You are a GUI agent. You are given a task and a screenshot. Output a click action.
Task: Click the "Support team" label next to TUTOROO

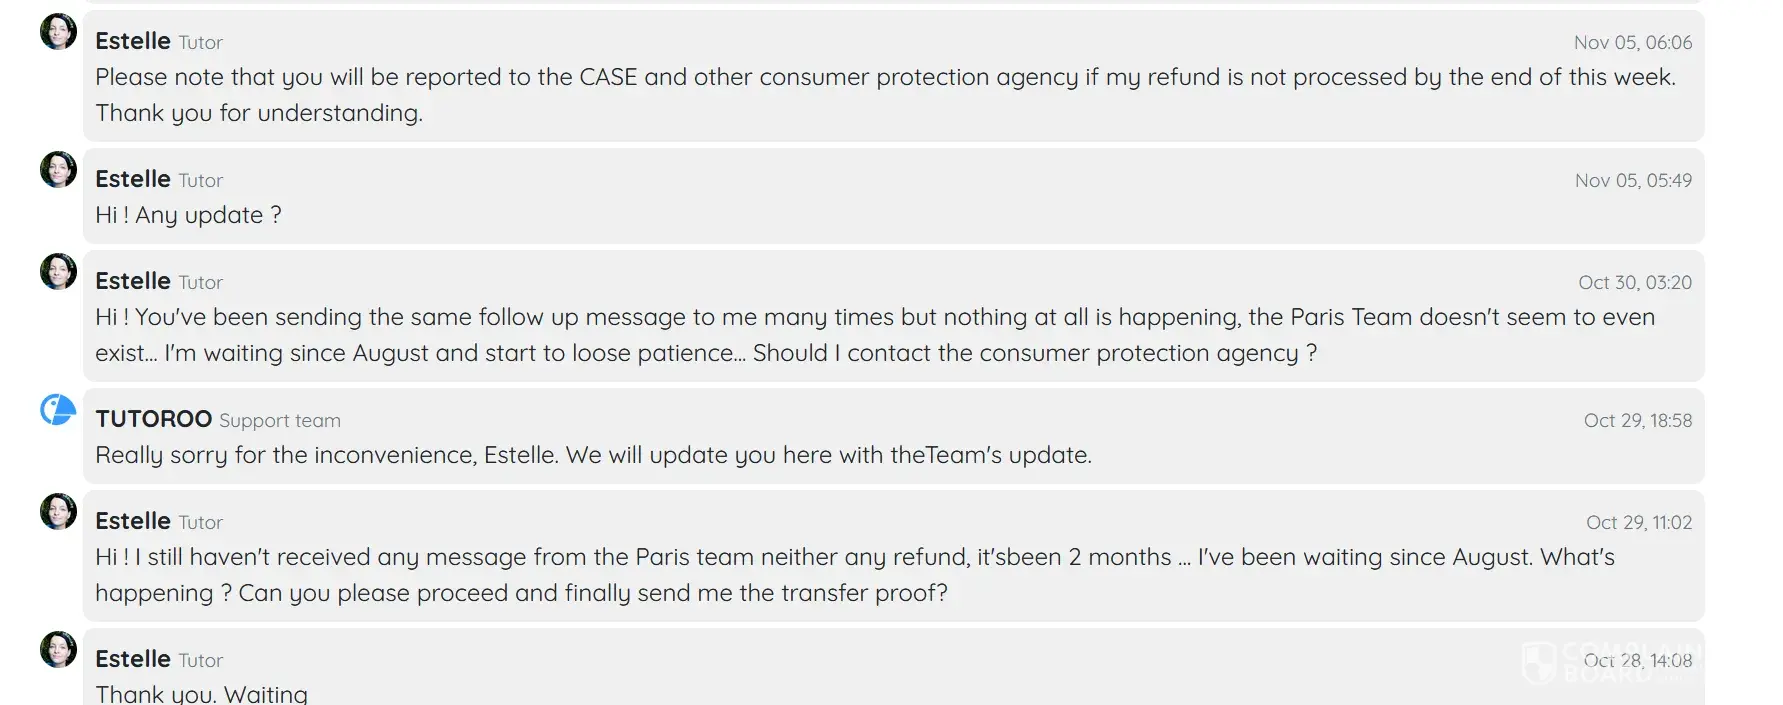pos(280,421)
